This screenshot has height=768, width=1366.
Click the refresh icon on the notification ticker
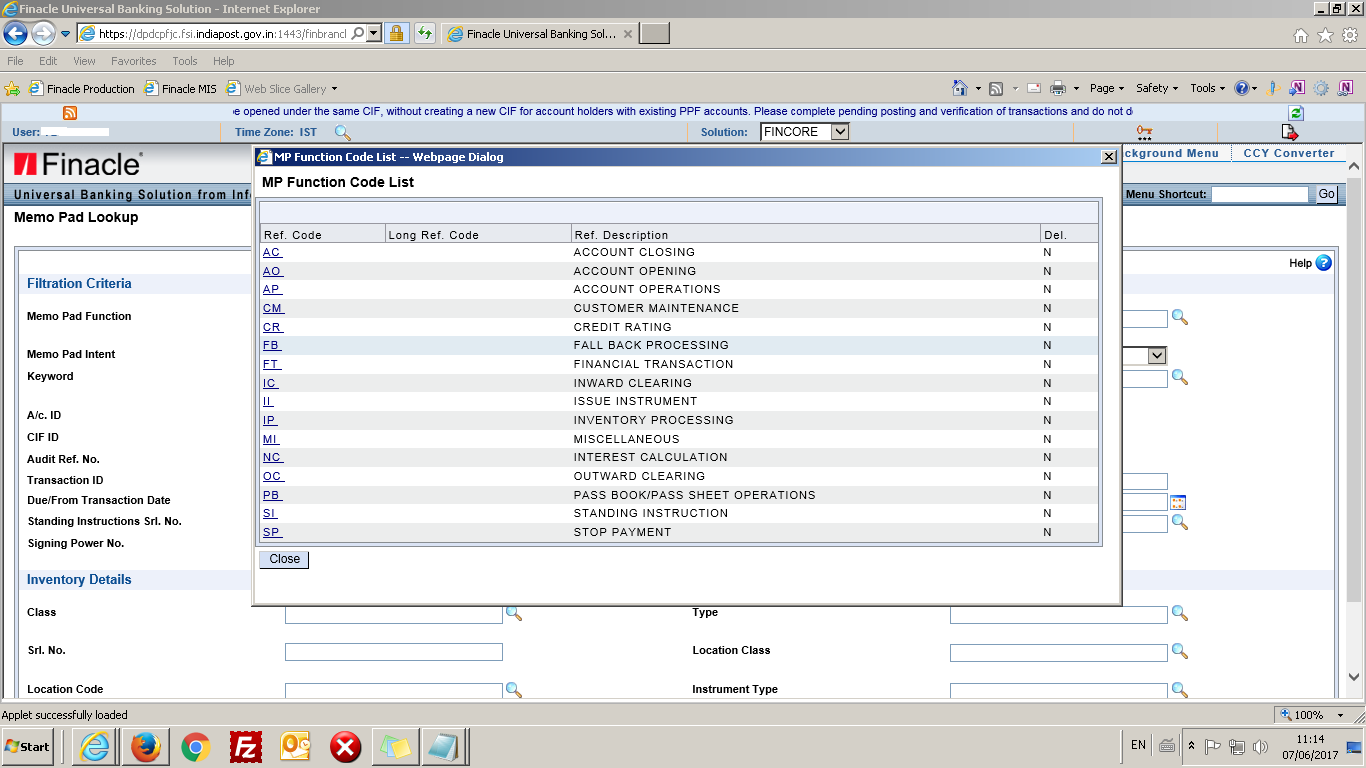pyautogui.click(x=1296, y=111)
